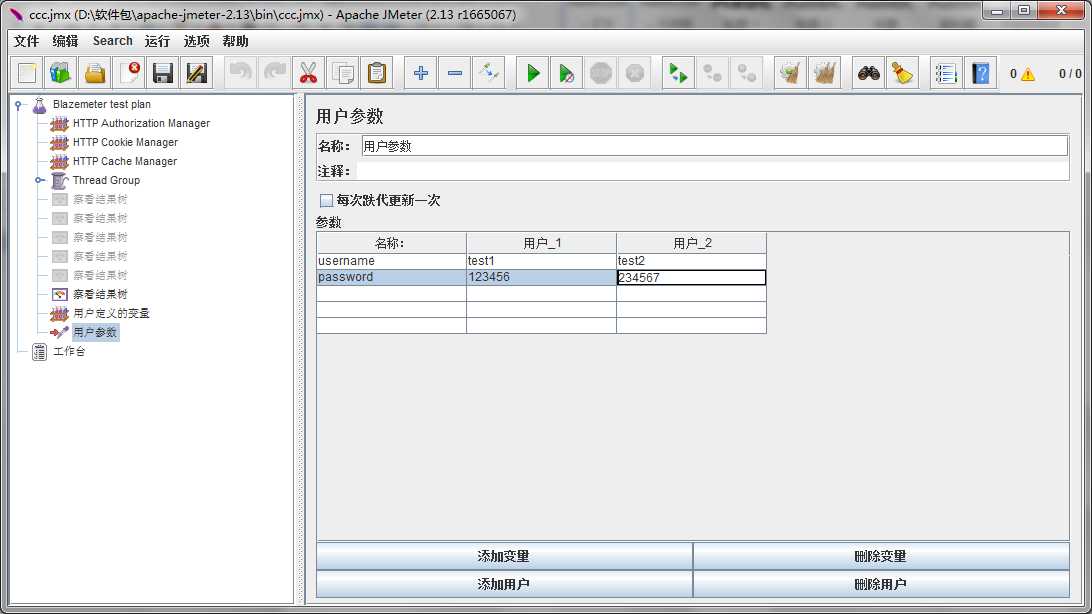Click the test1 cell

(541, 261)
